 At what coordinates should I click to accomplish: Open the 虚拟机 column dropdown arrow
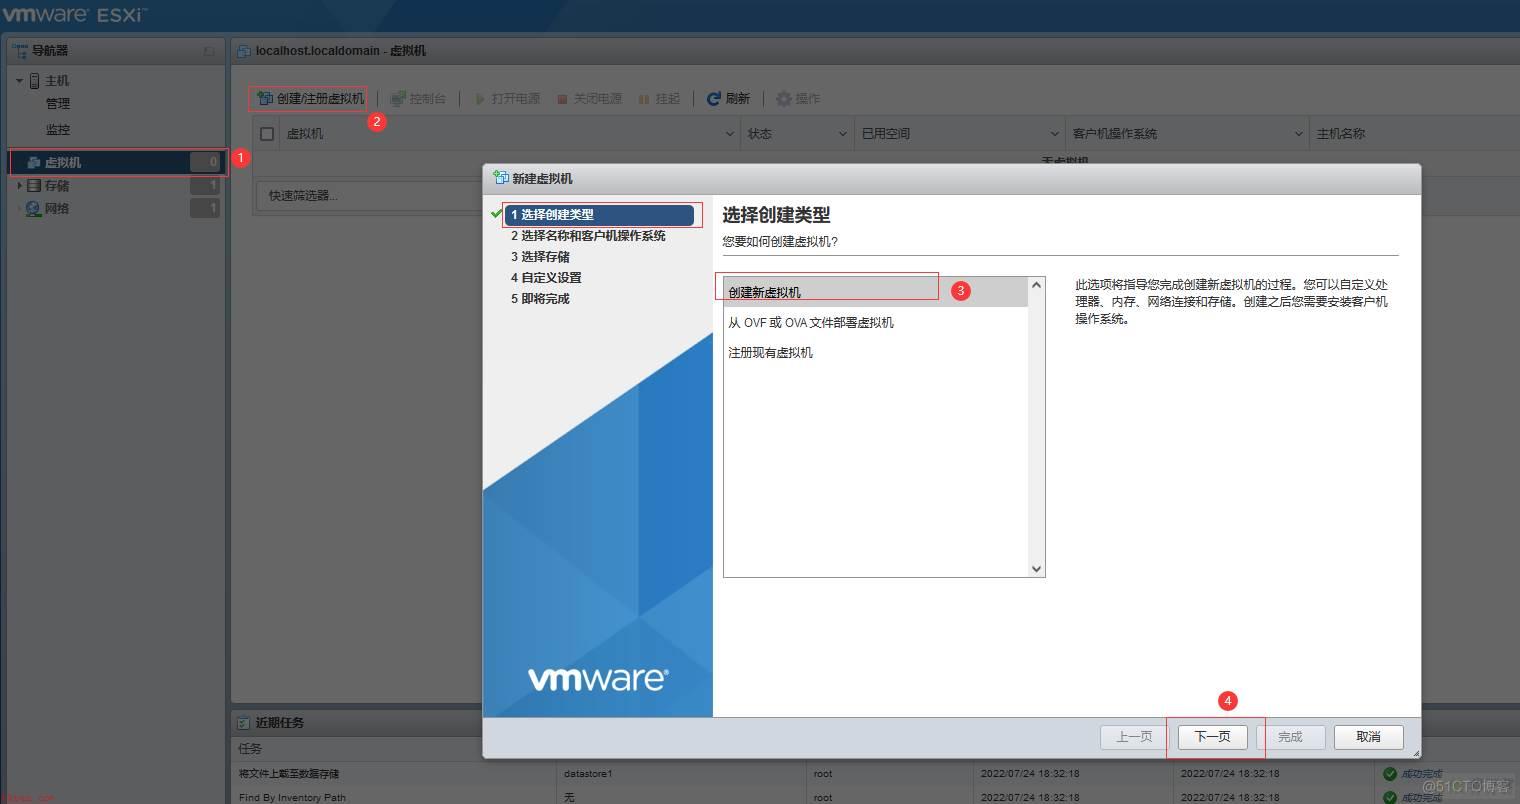(730, 134)
